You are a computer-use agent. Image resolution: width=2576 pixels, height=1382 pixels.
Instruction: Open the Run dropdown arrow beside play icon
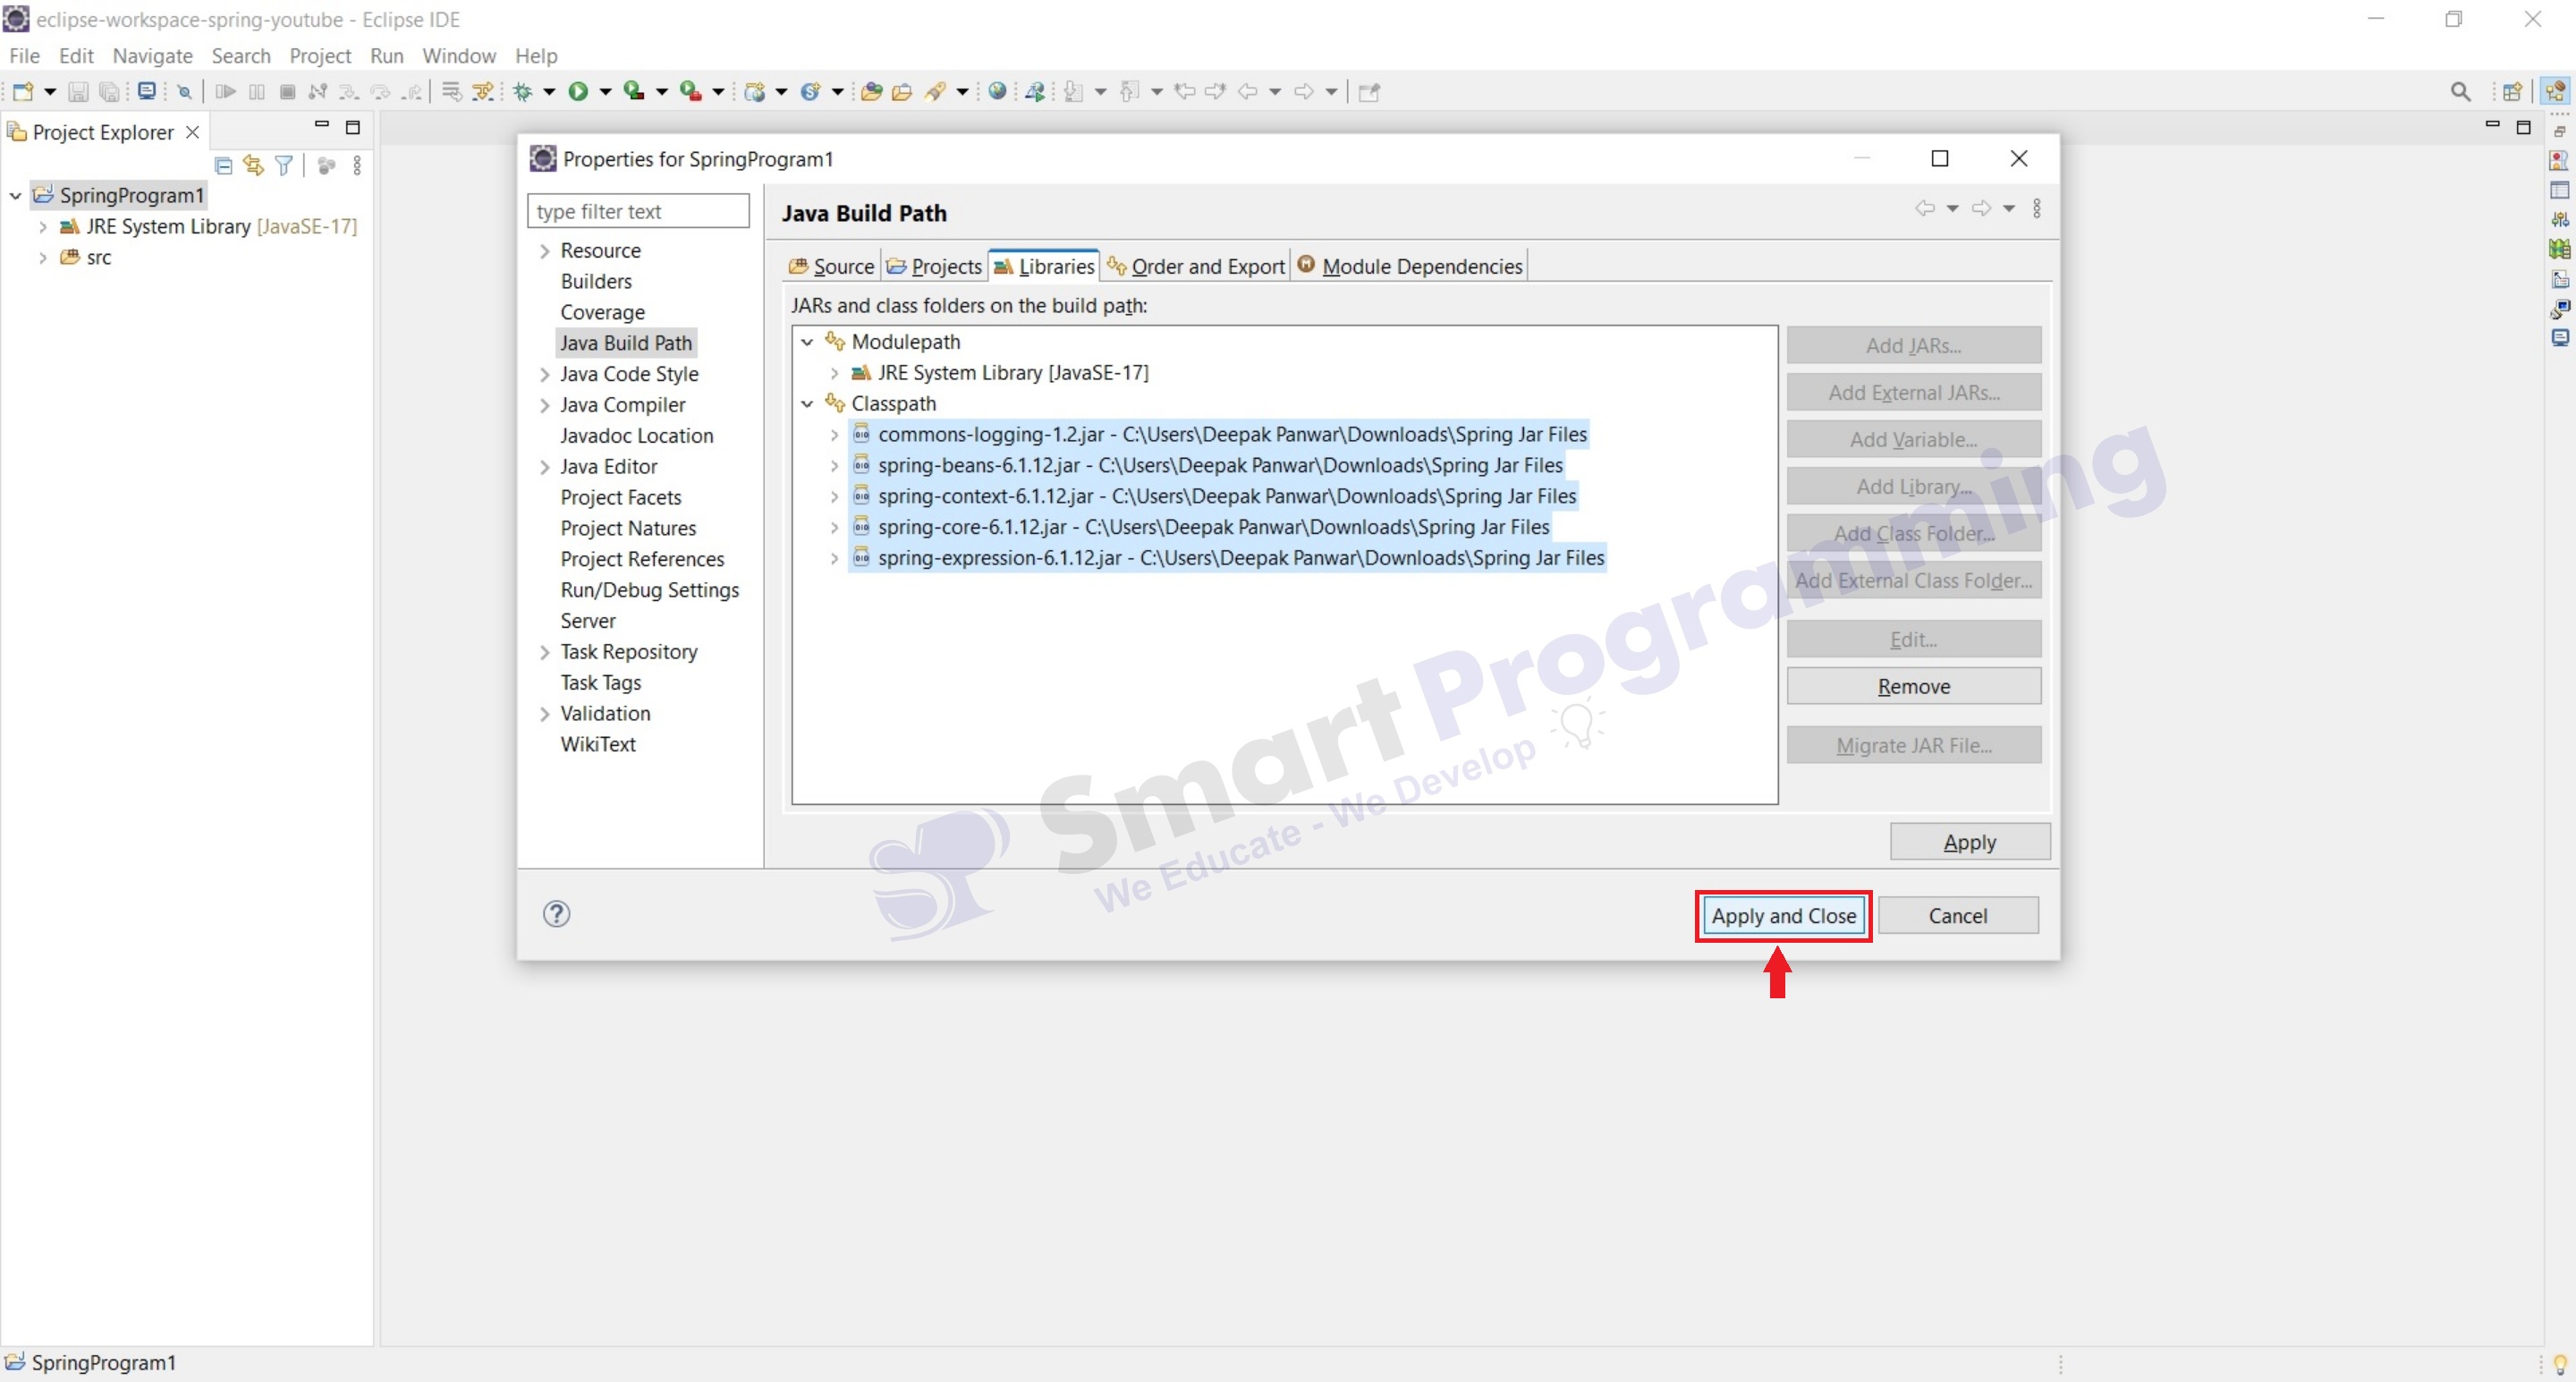(x=605, y=92)
